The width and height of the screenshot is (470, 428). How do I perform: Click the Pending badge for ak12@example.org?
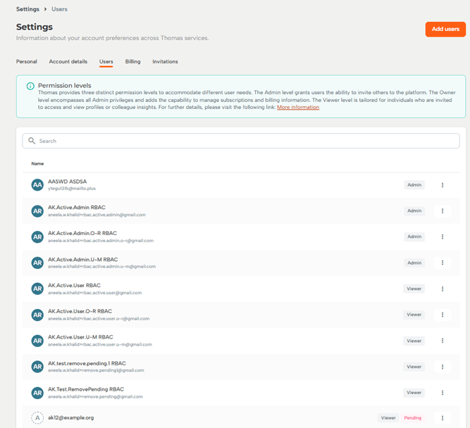pos(413,418)
